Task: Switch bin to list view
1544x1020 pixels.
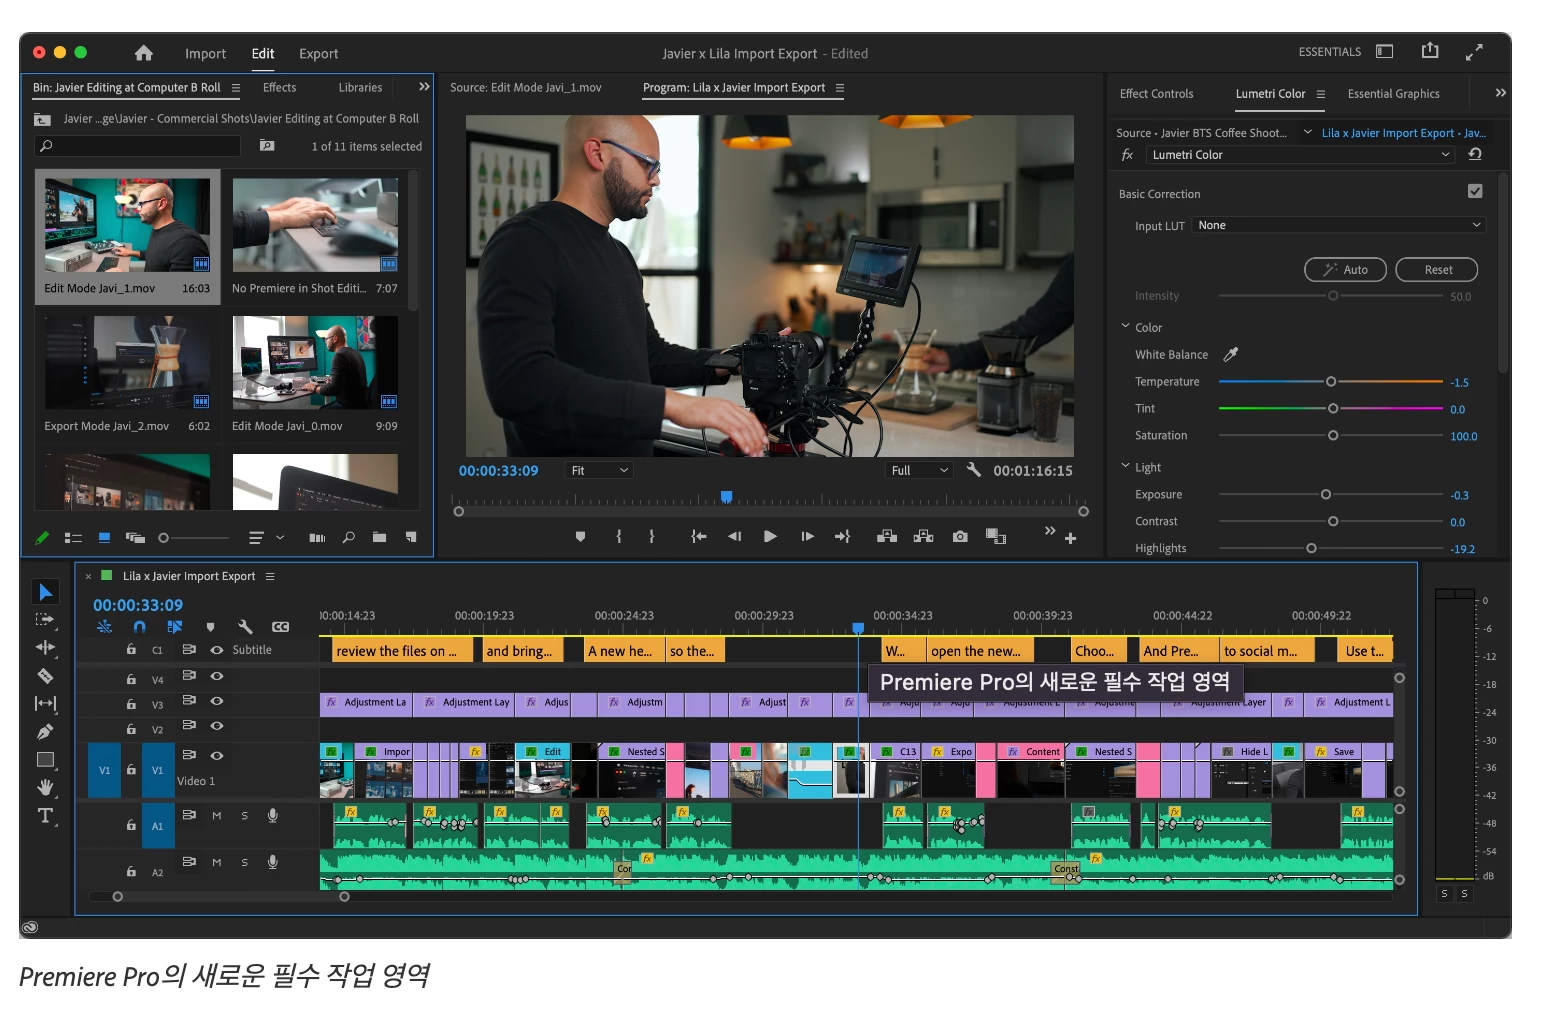Action: pos(73,538)
